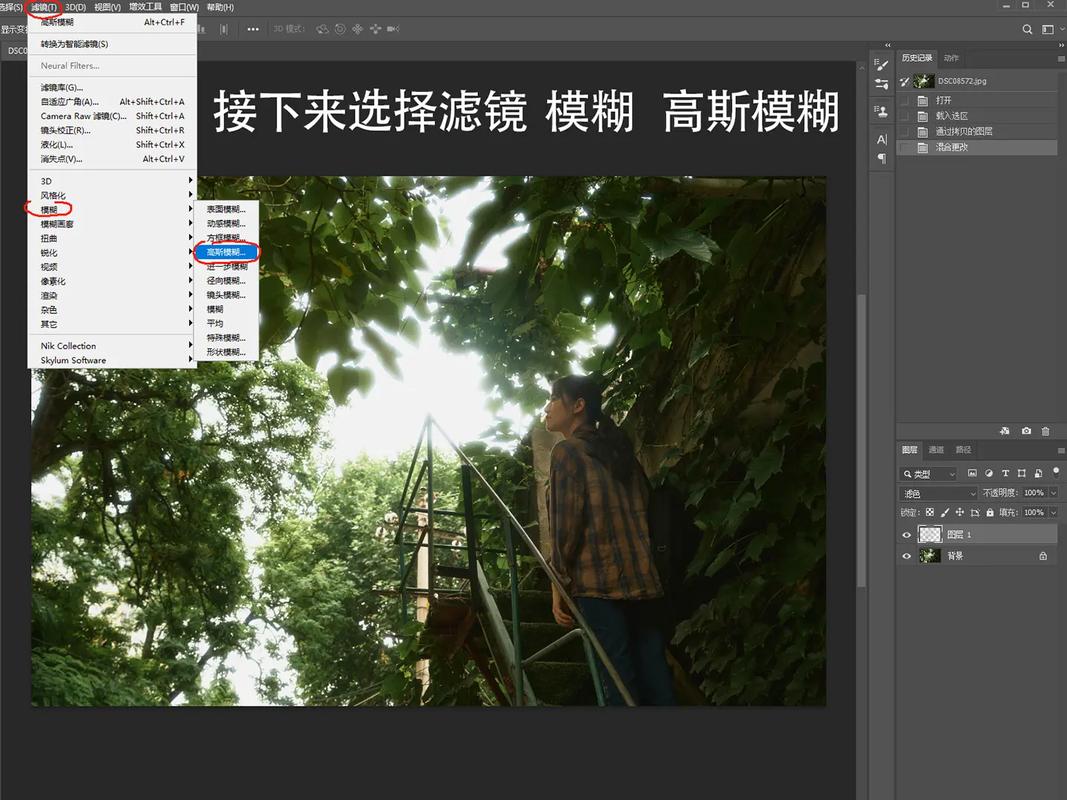Open the 不透明度 opacity dropdown arrow
The width and height of the screenshot is (1067, 800).
coord(1053,493)
